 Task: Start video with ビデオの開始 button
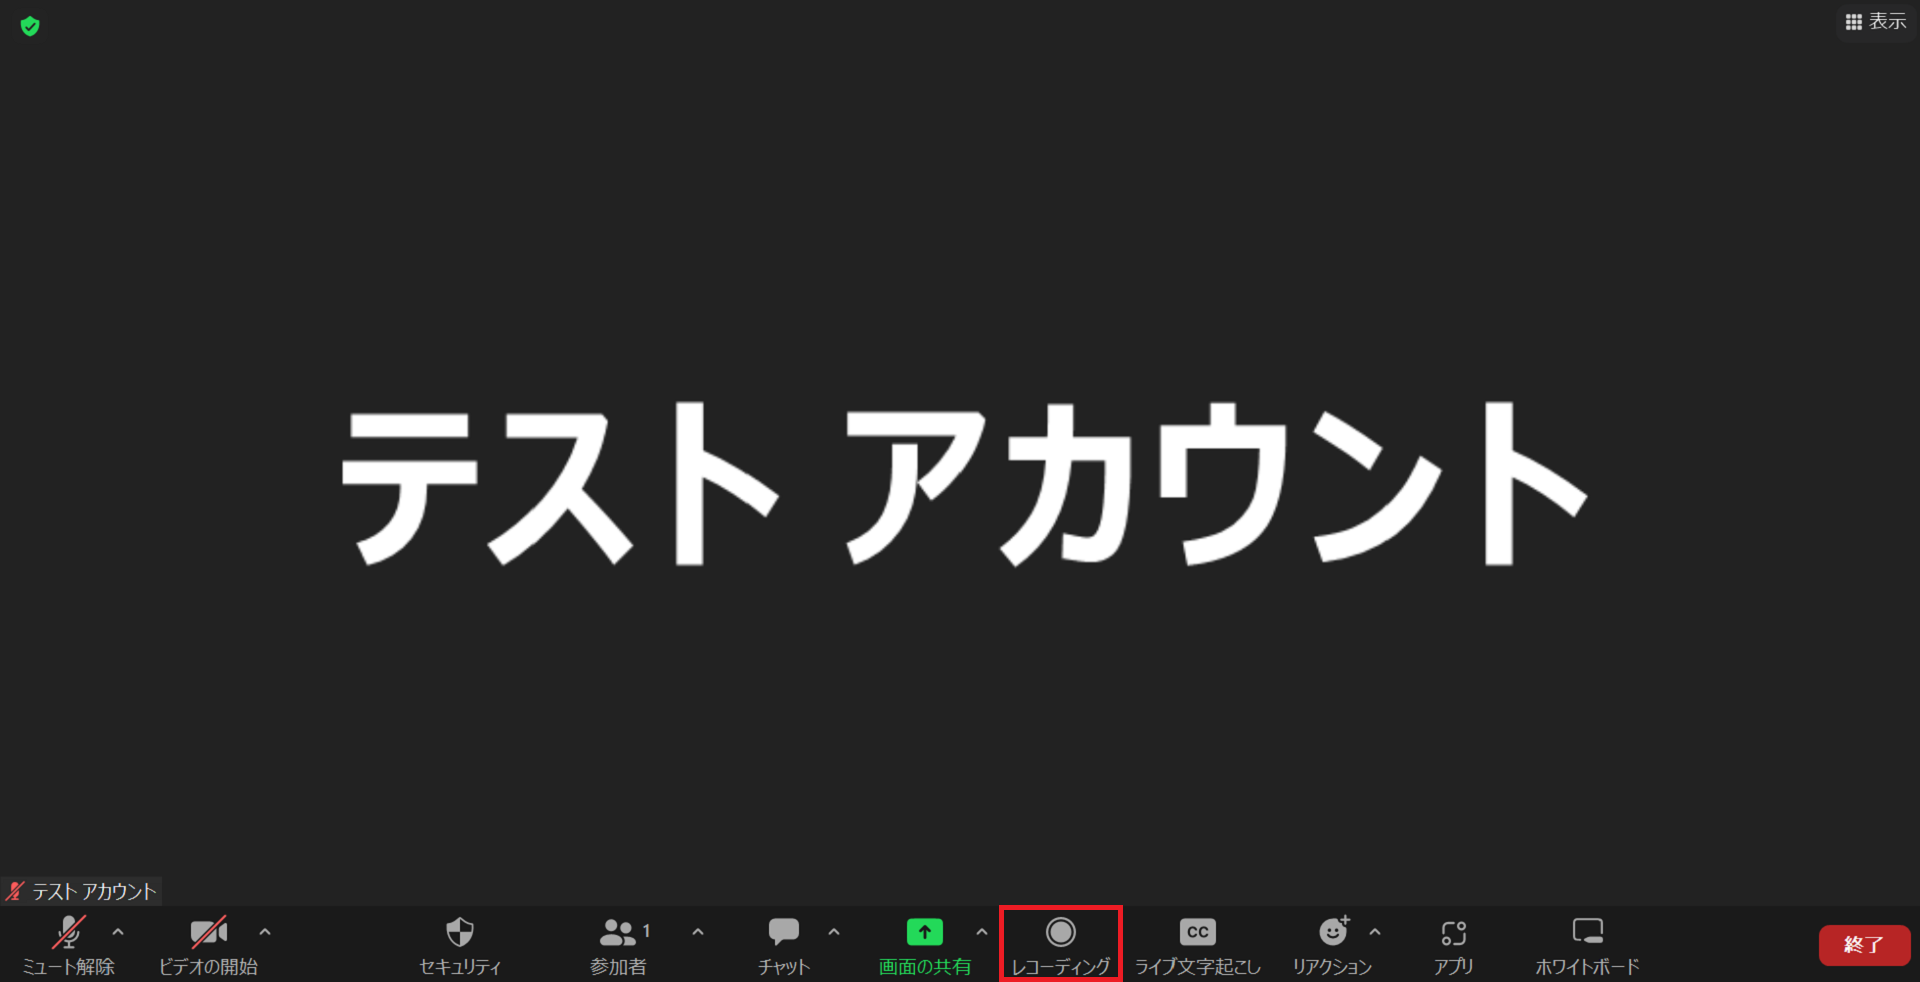pos(208,944)
